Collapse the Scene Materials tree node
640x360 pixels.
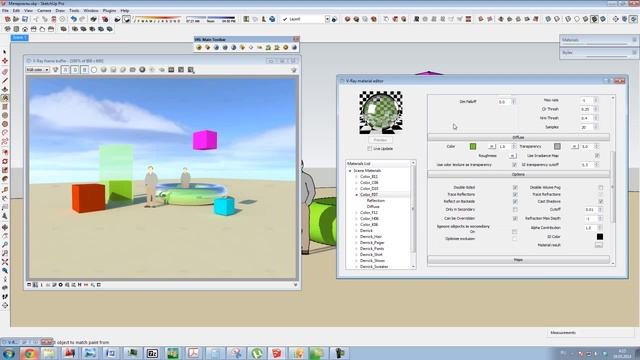tap(350, 171)
